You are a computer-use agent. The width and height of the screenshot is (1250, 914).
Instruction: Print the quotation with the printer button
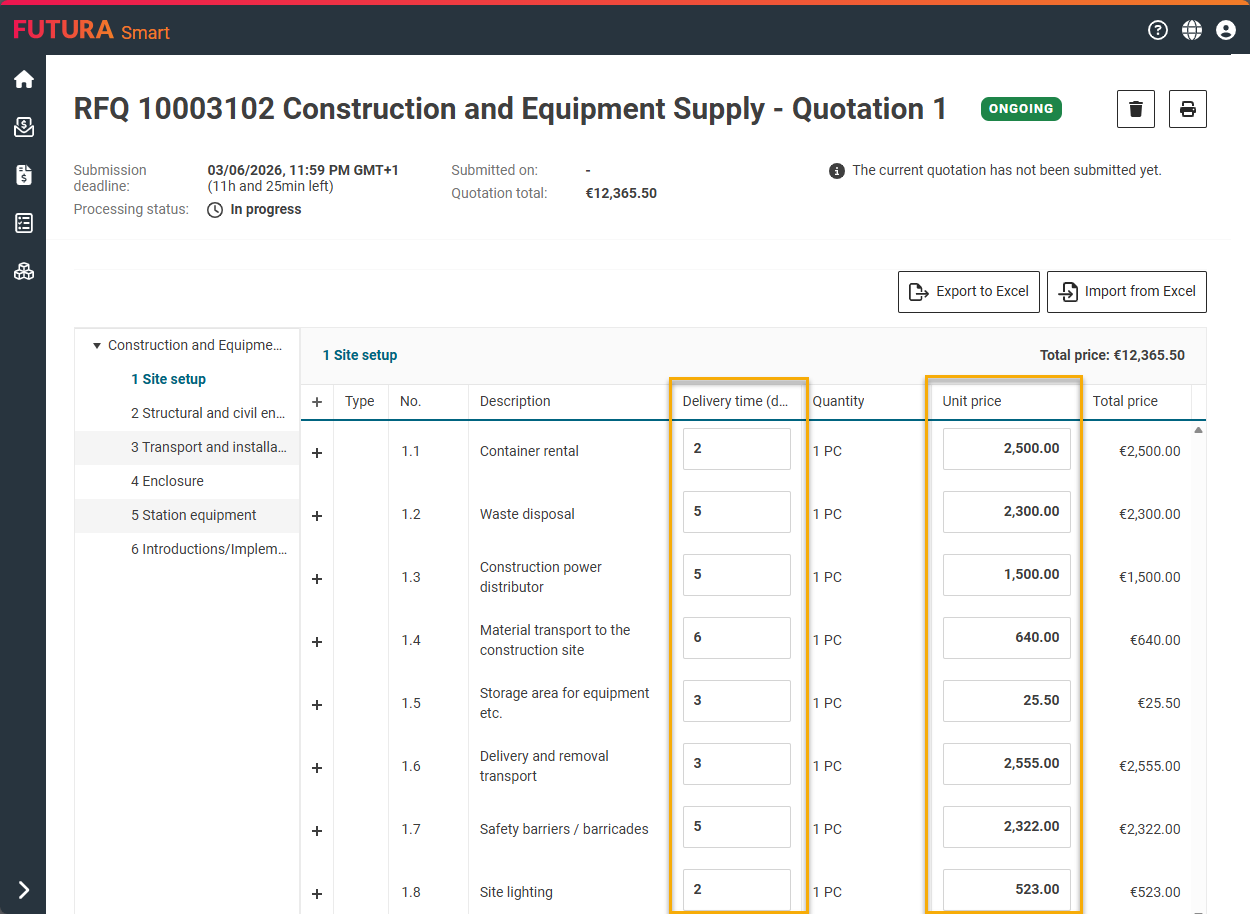[1188, 109]
